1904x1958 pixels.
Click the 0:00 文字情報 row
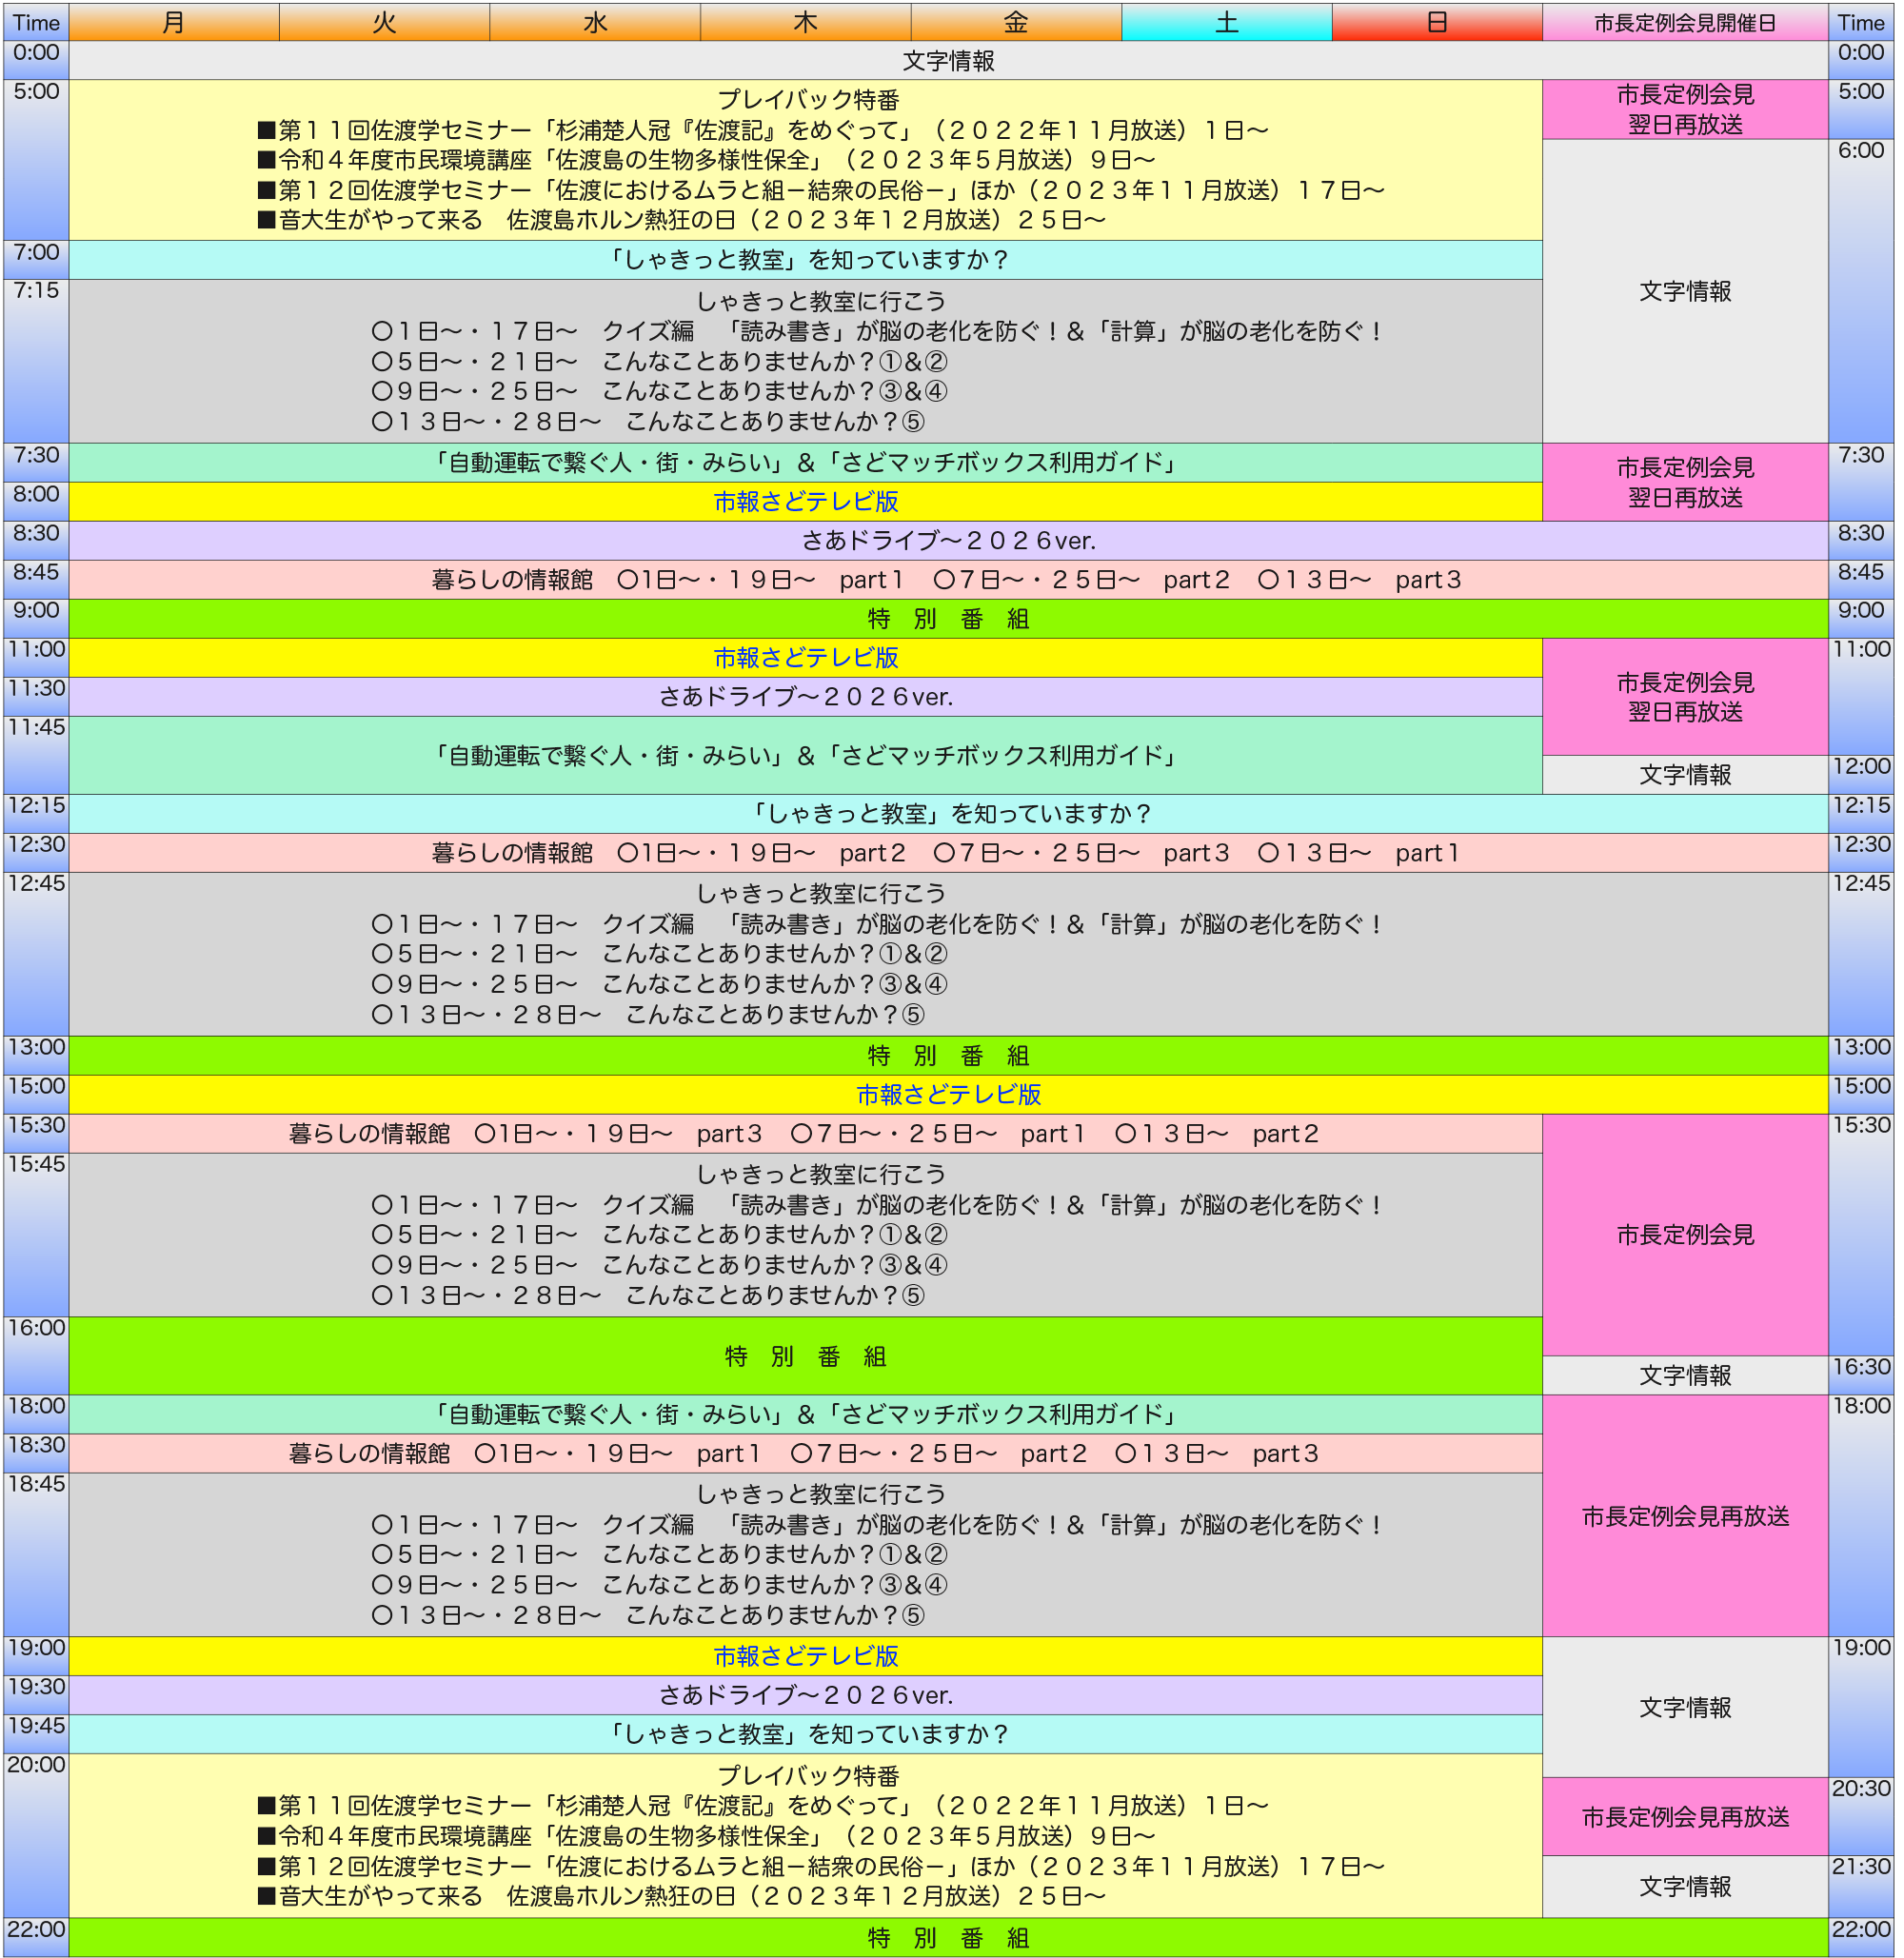click(x=948, y=61)
